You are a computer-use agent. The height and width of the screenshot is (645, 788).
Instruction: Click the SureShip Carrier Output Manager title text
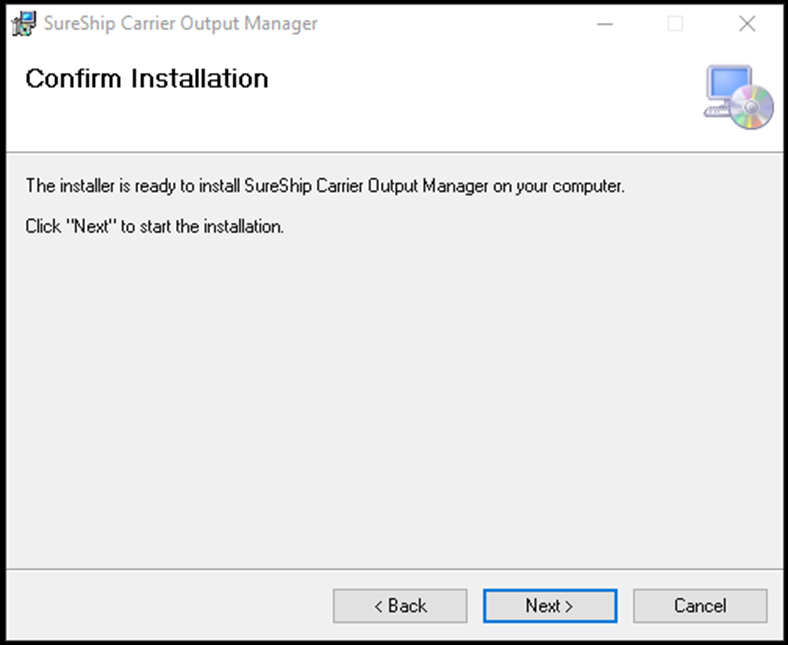coord(181,24)
